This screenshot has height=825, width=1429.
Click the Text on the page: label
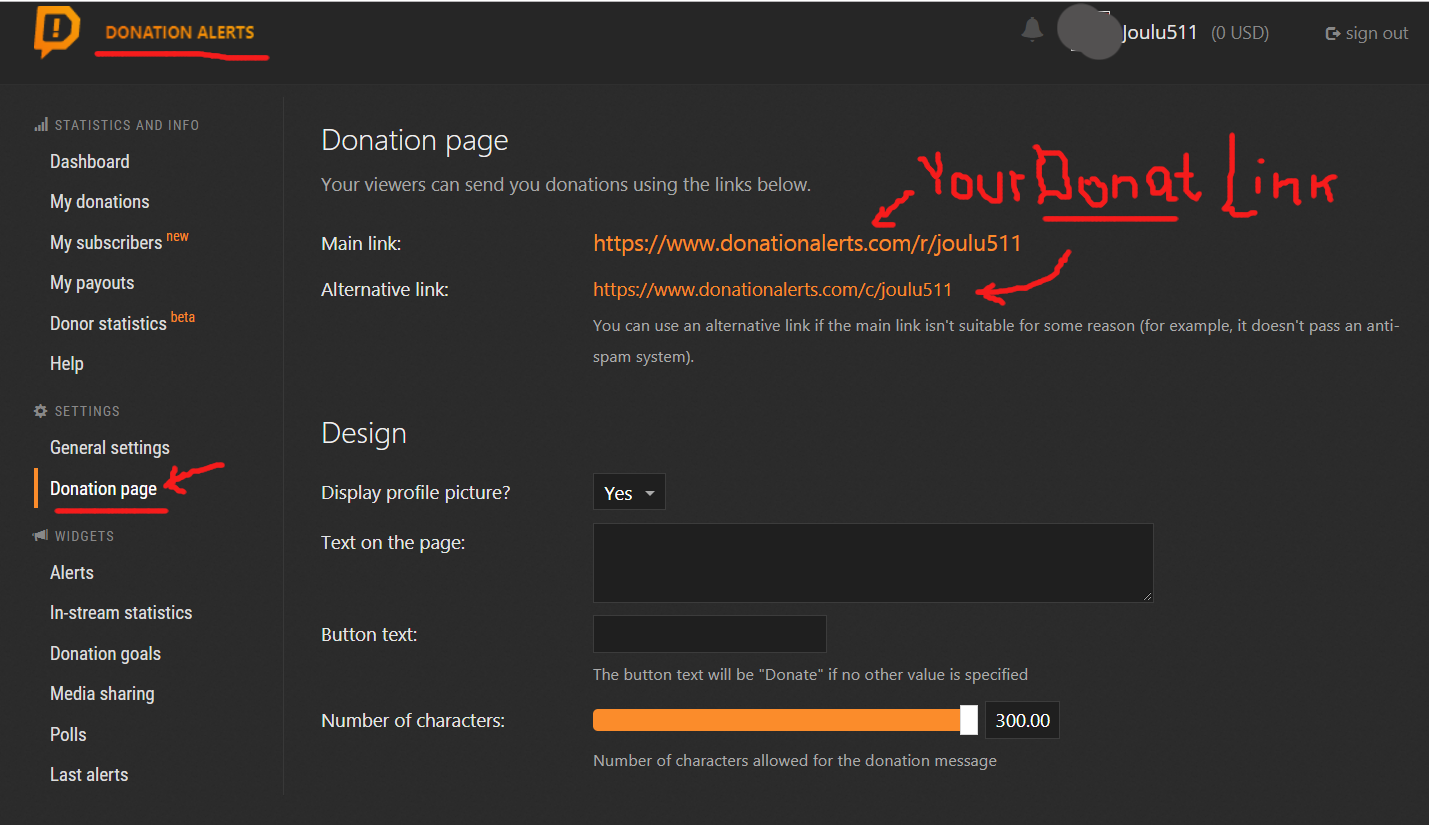pos(393,542)
